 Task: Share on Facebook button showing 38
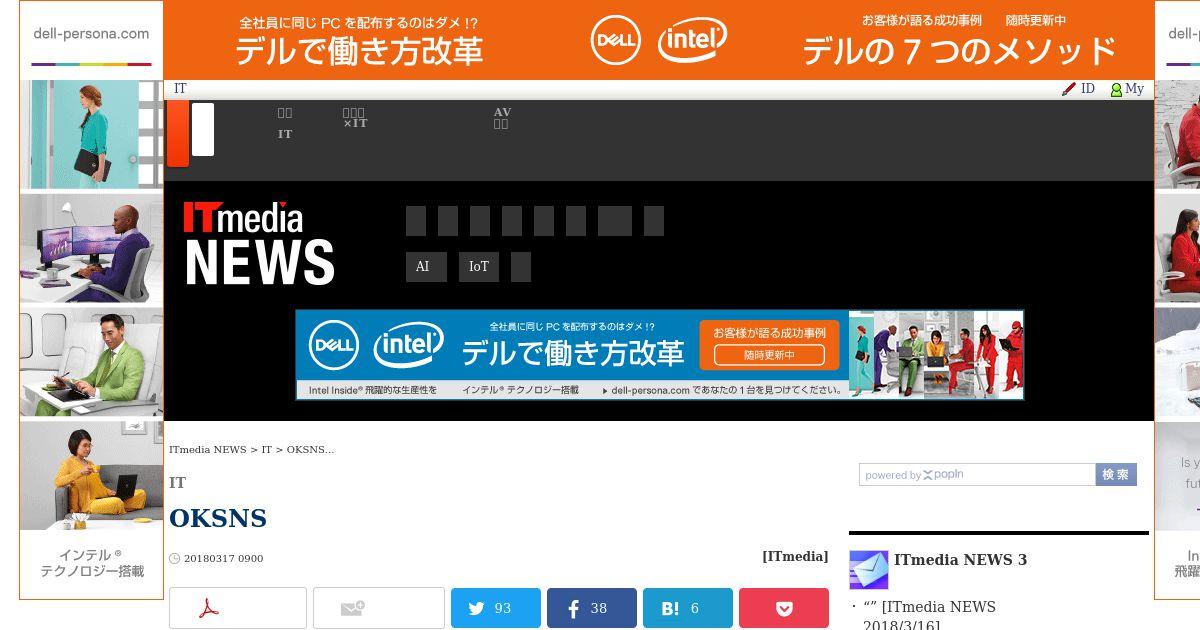pyautogui.click(x=592, y=608)
